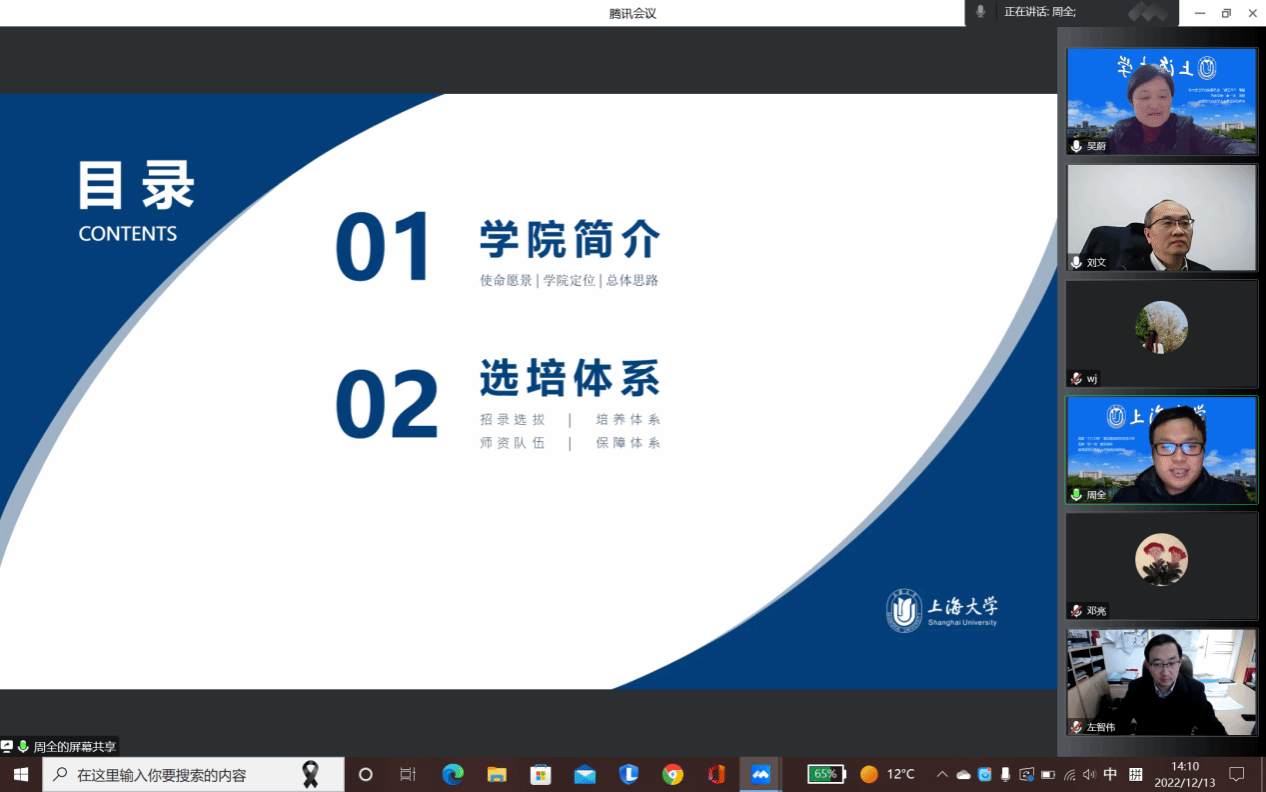The image size is (1266, 792).
Task: Click the speaking-indicator microphone in the top bar
Action: click(978, 13)
